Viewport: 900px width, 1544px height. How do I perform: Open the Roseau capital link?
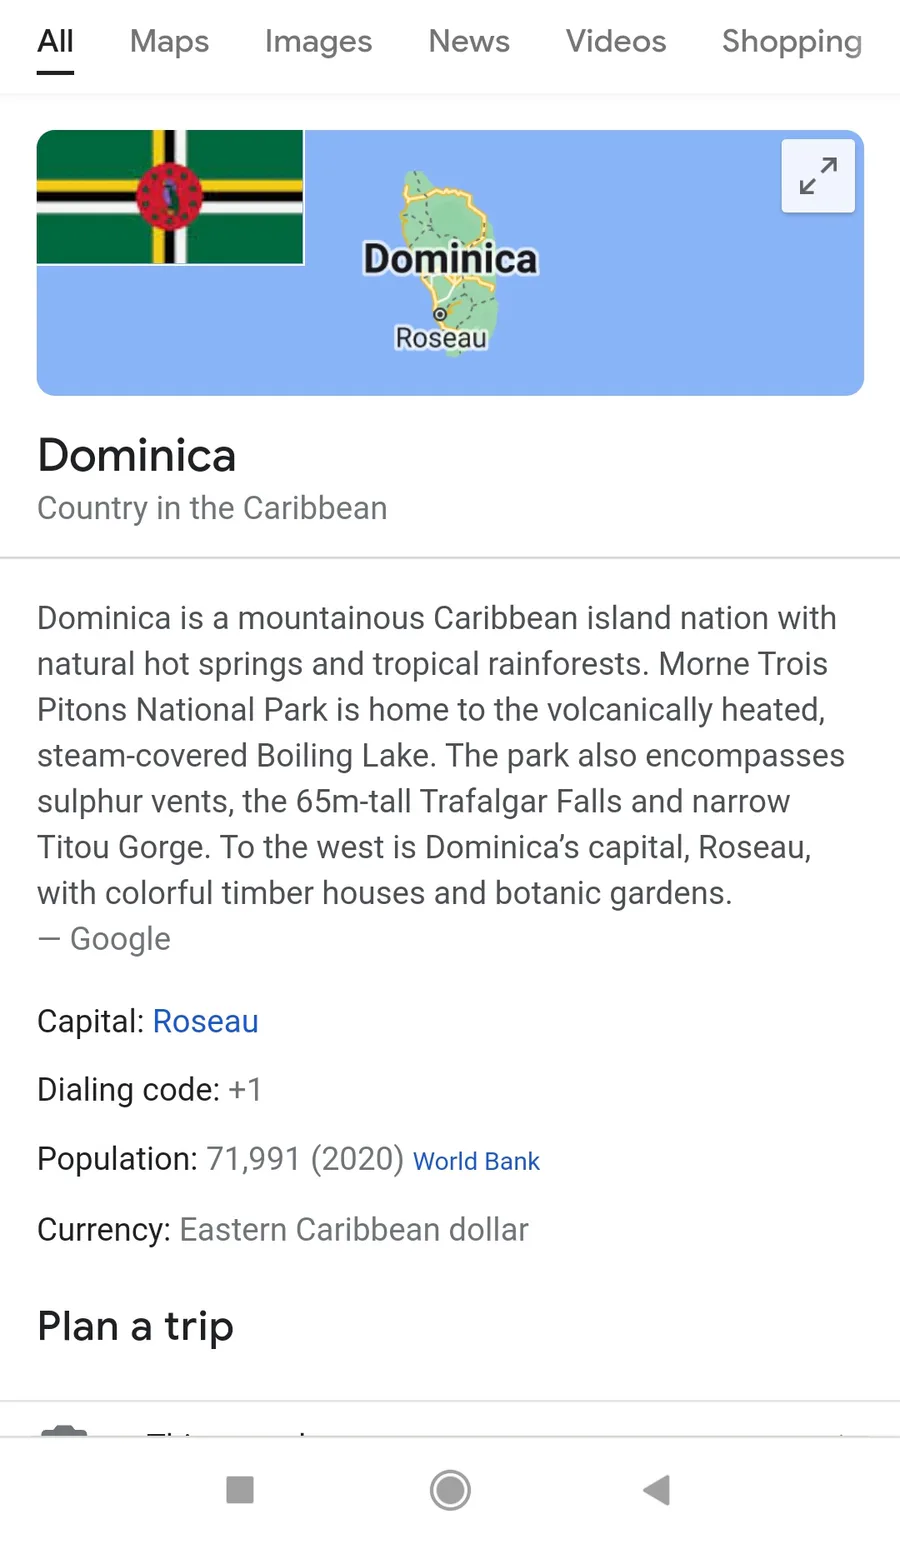[205, 1021]
